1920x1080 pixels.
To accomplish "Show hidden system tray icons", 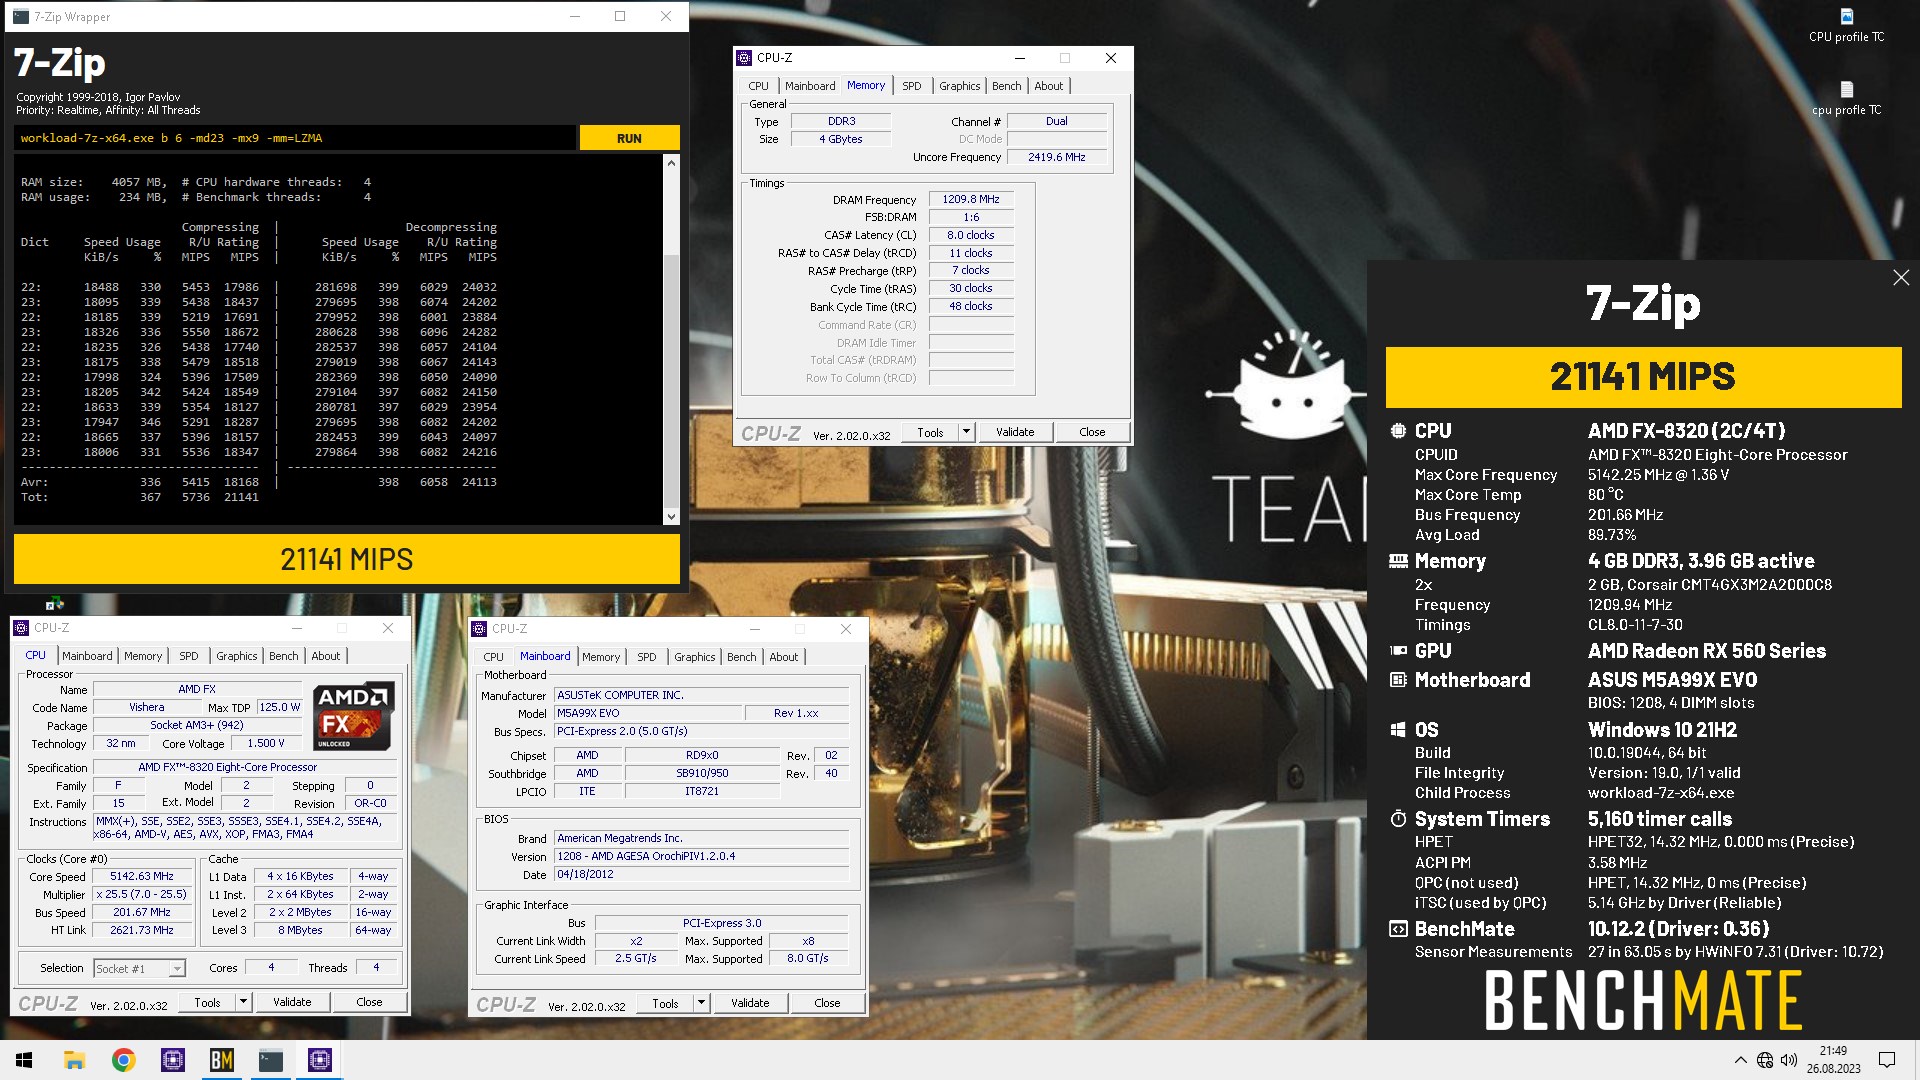I will pos(1740,1060).
